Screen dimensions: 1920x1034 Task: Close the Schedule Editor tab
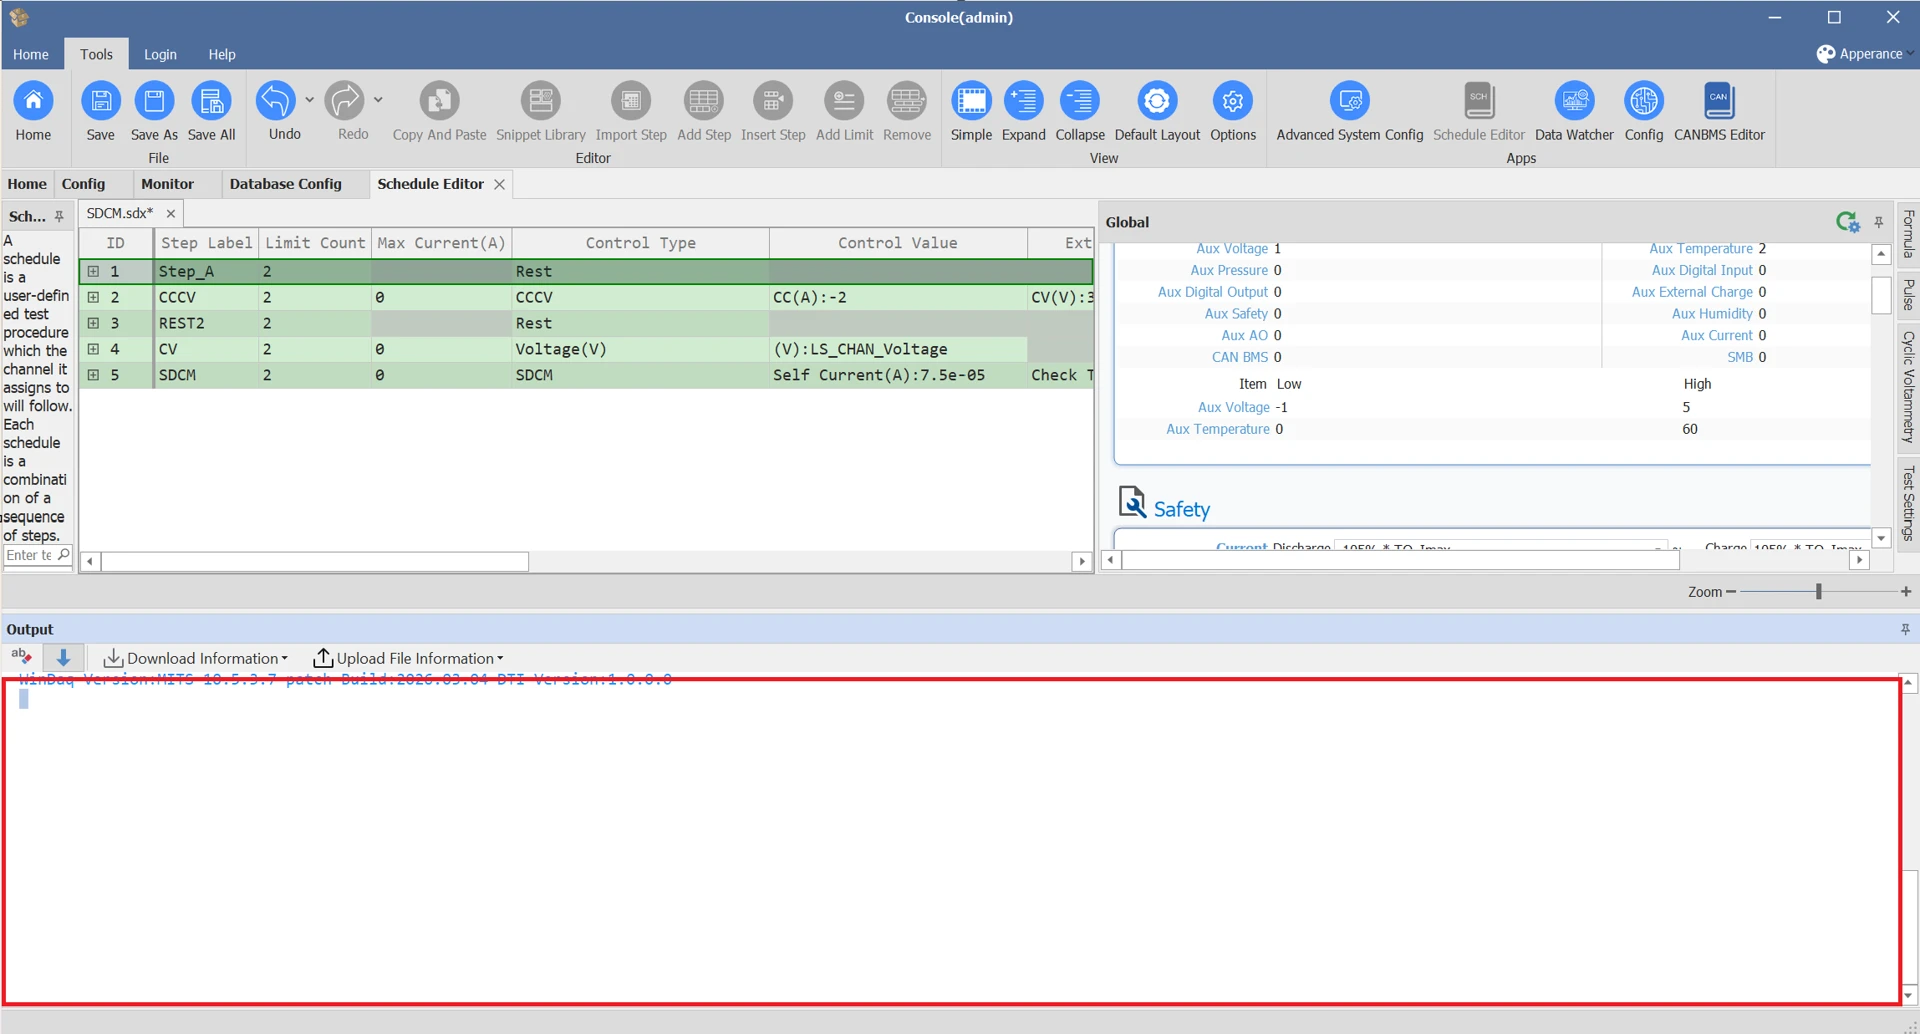tap(499, 184)
